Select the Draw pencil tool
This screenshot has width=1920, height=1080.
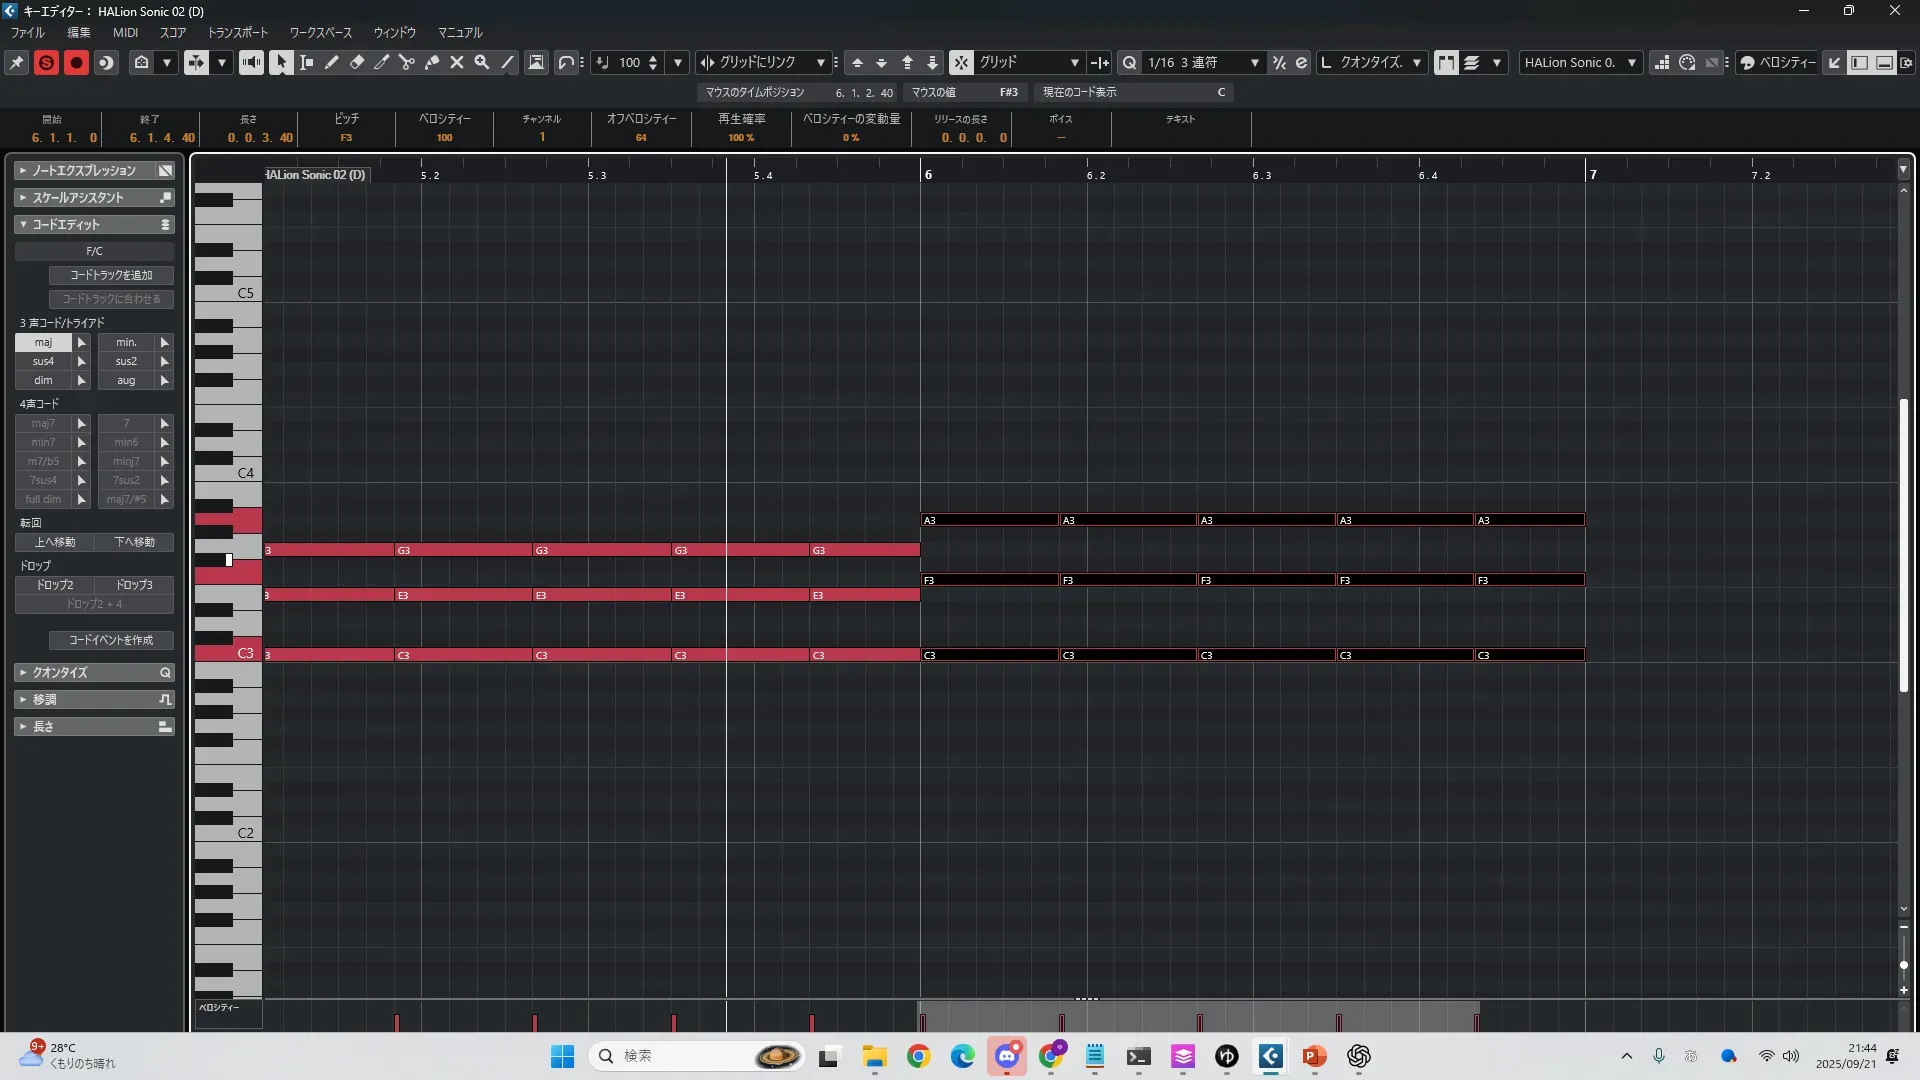[332, 62]
